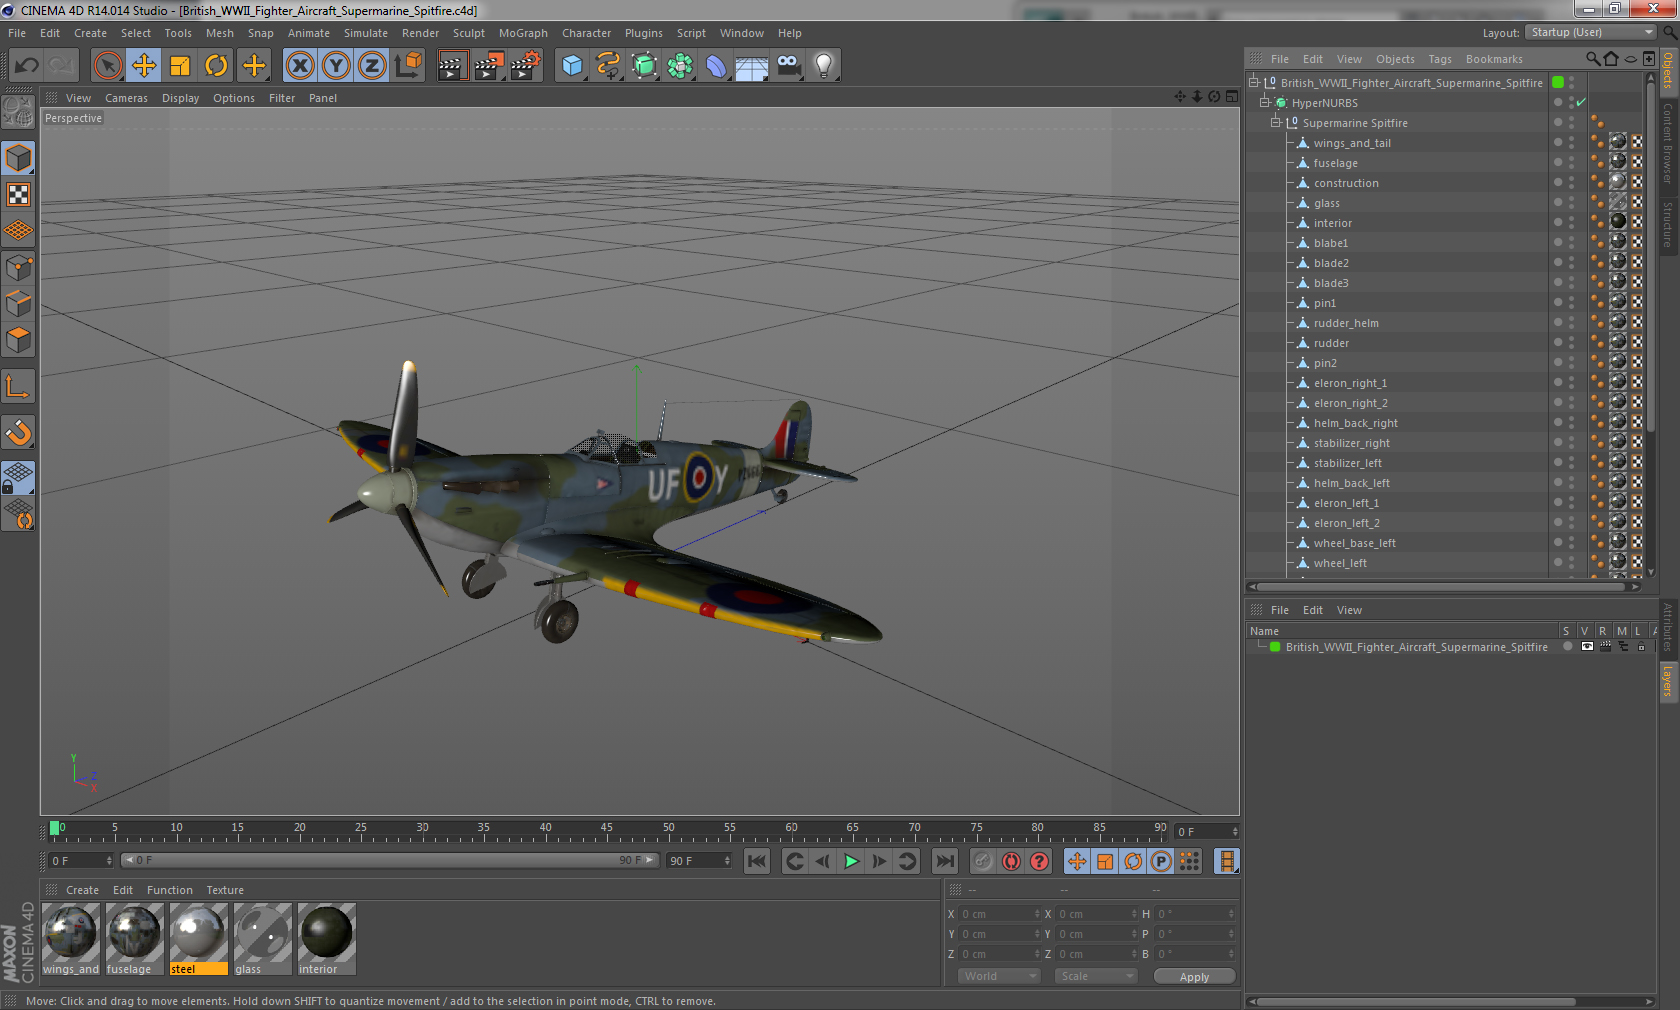The image size is (1680, 1010).
Task: Click start frame 0 F stepper
Action: click(109, 861)
